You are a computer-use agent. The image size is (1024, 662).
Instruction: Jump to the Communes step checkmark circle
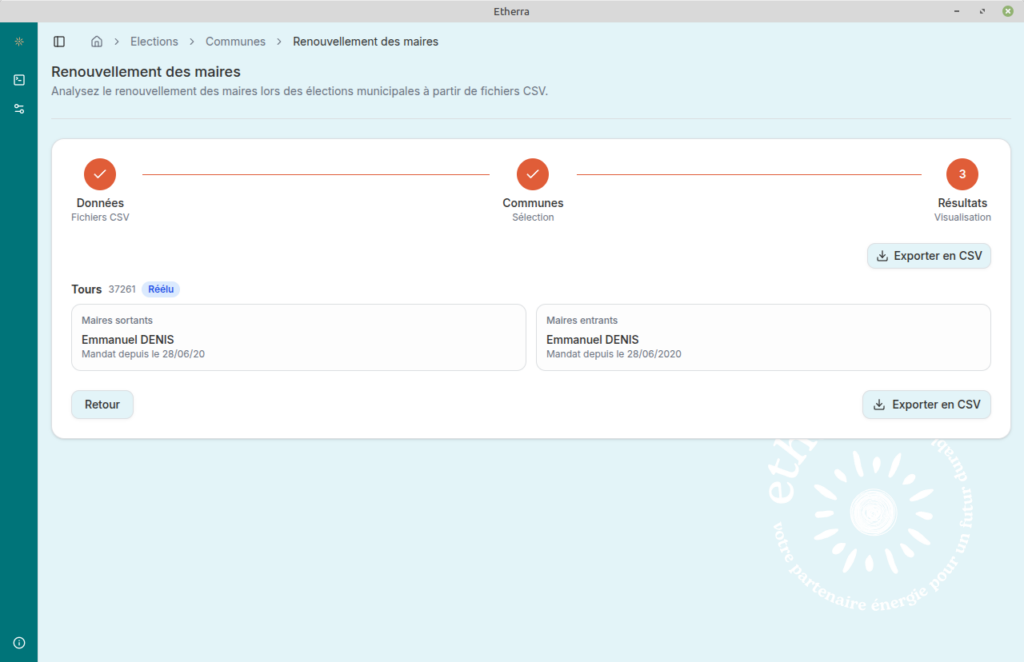(x=532, y=174)
